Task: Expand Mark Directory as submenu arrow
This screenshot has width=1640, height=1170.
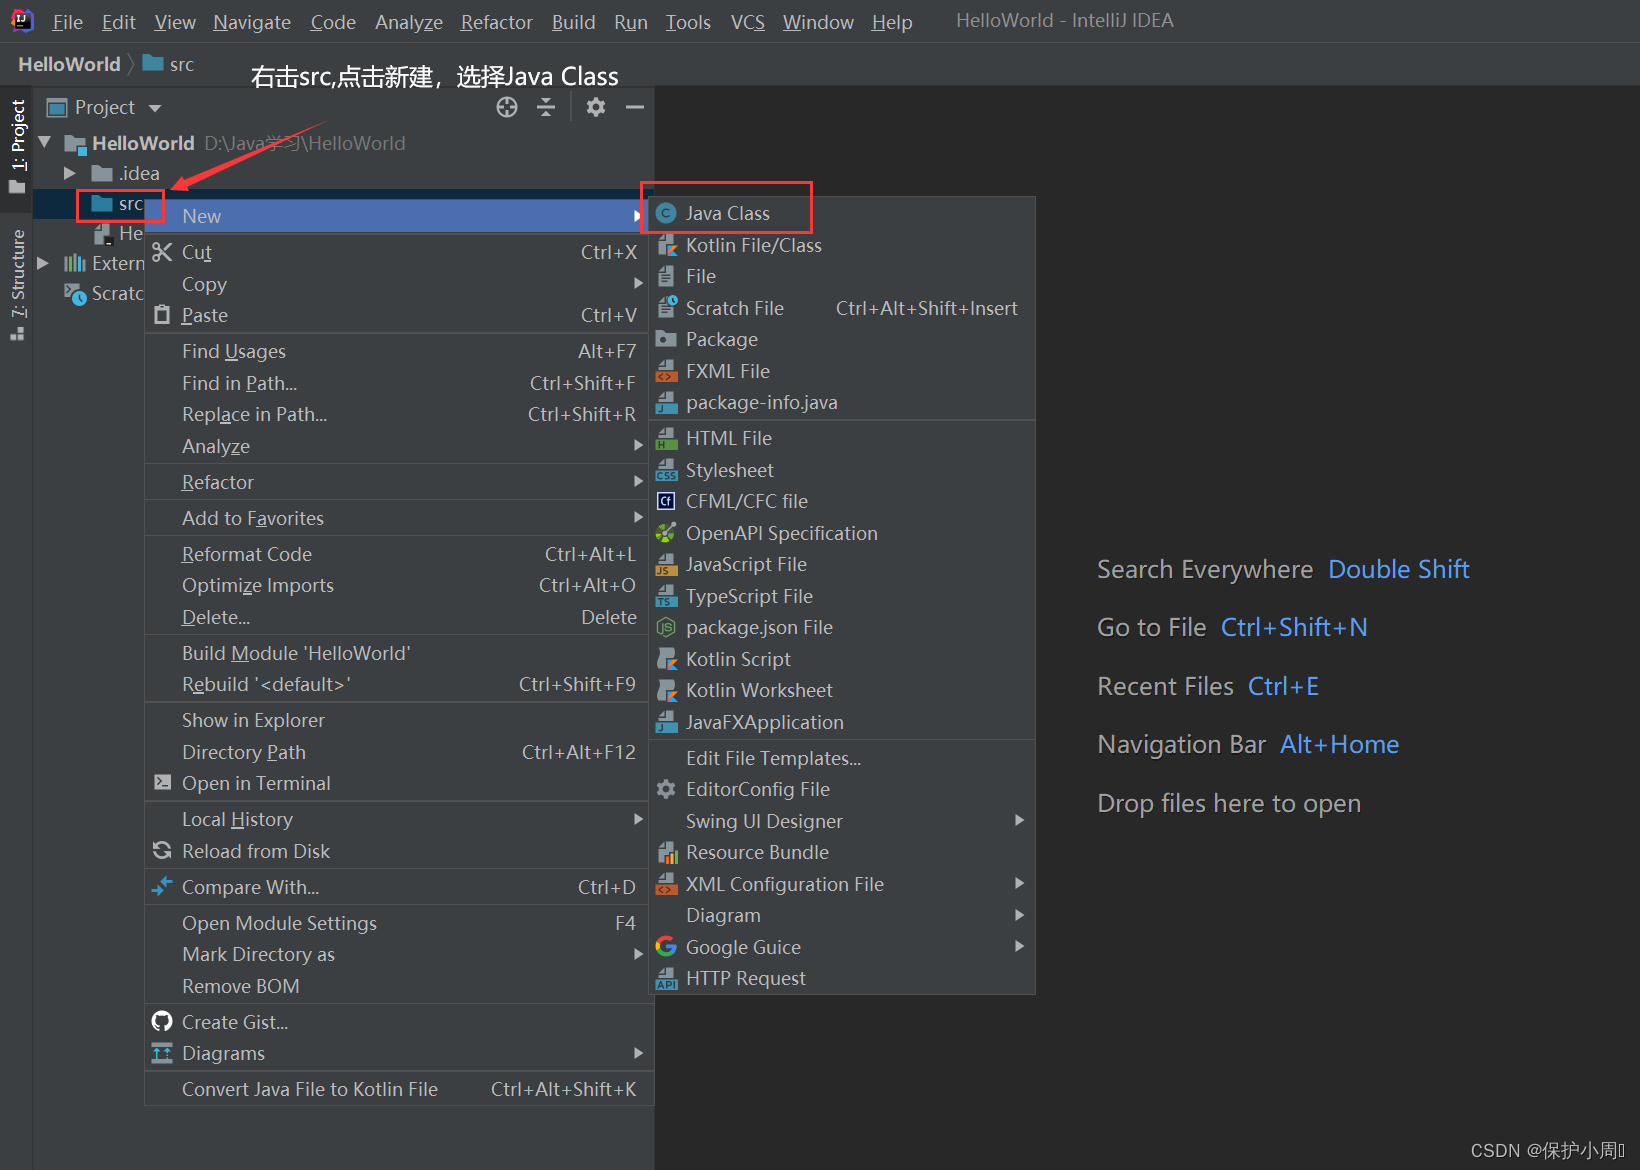Action: point(638,954)
